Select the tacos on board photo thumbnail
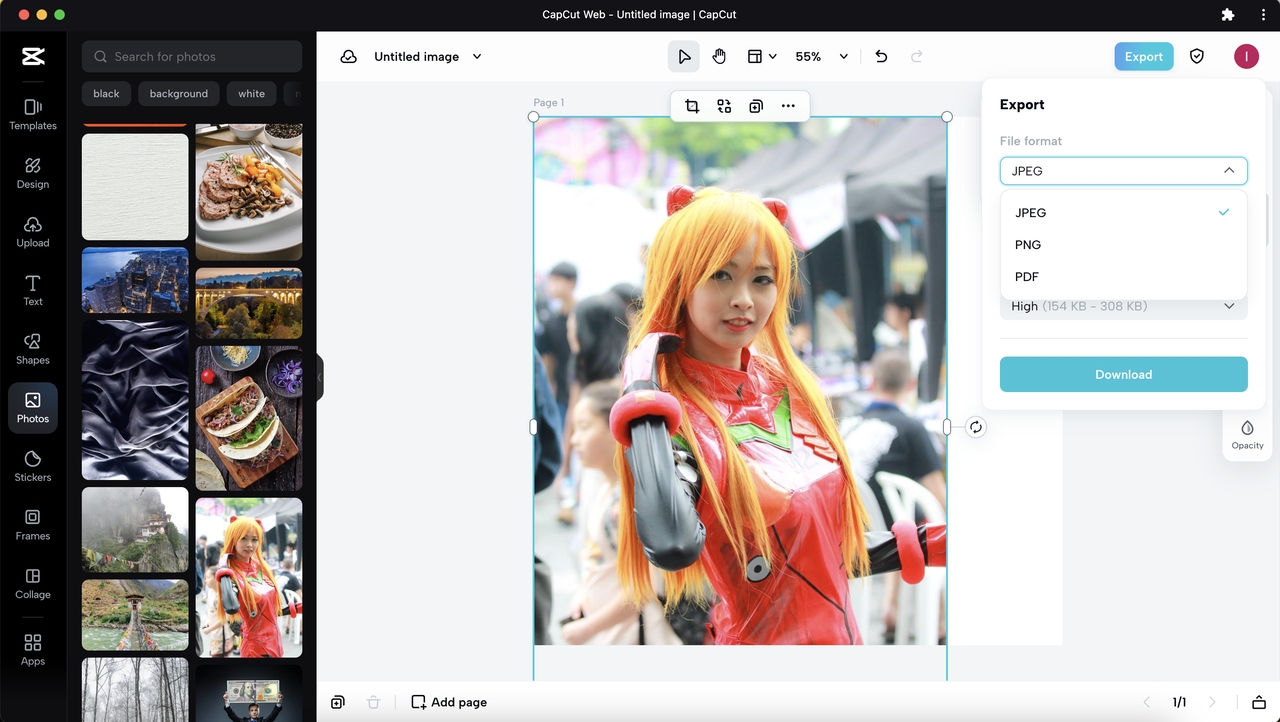 (249, 418)
